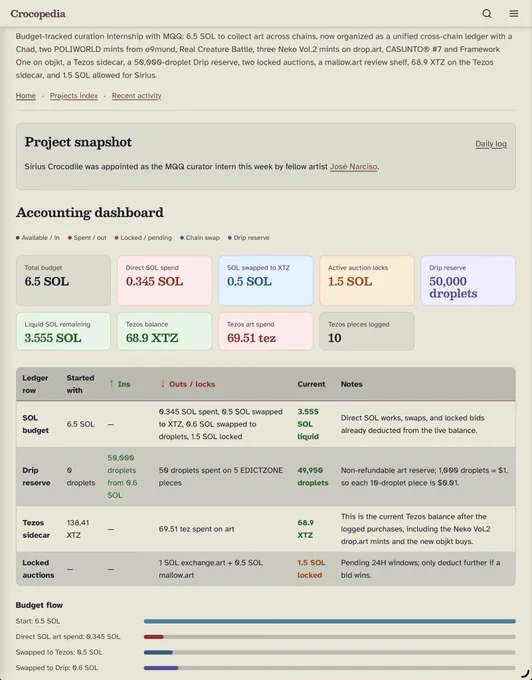This screenshot has height=680, width=532.
Task: Open the search icon in header
Action: pyautogui.click(x=487, y=13)
